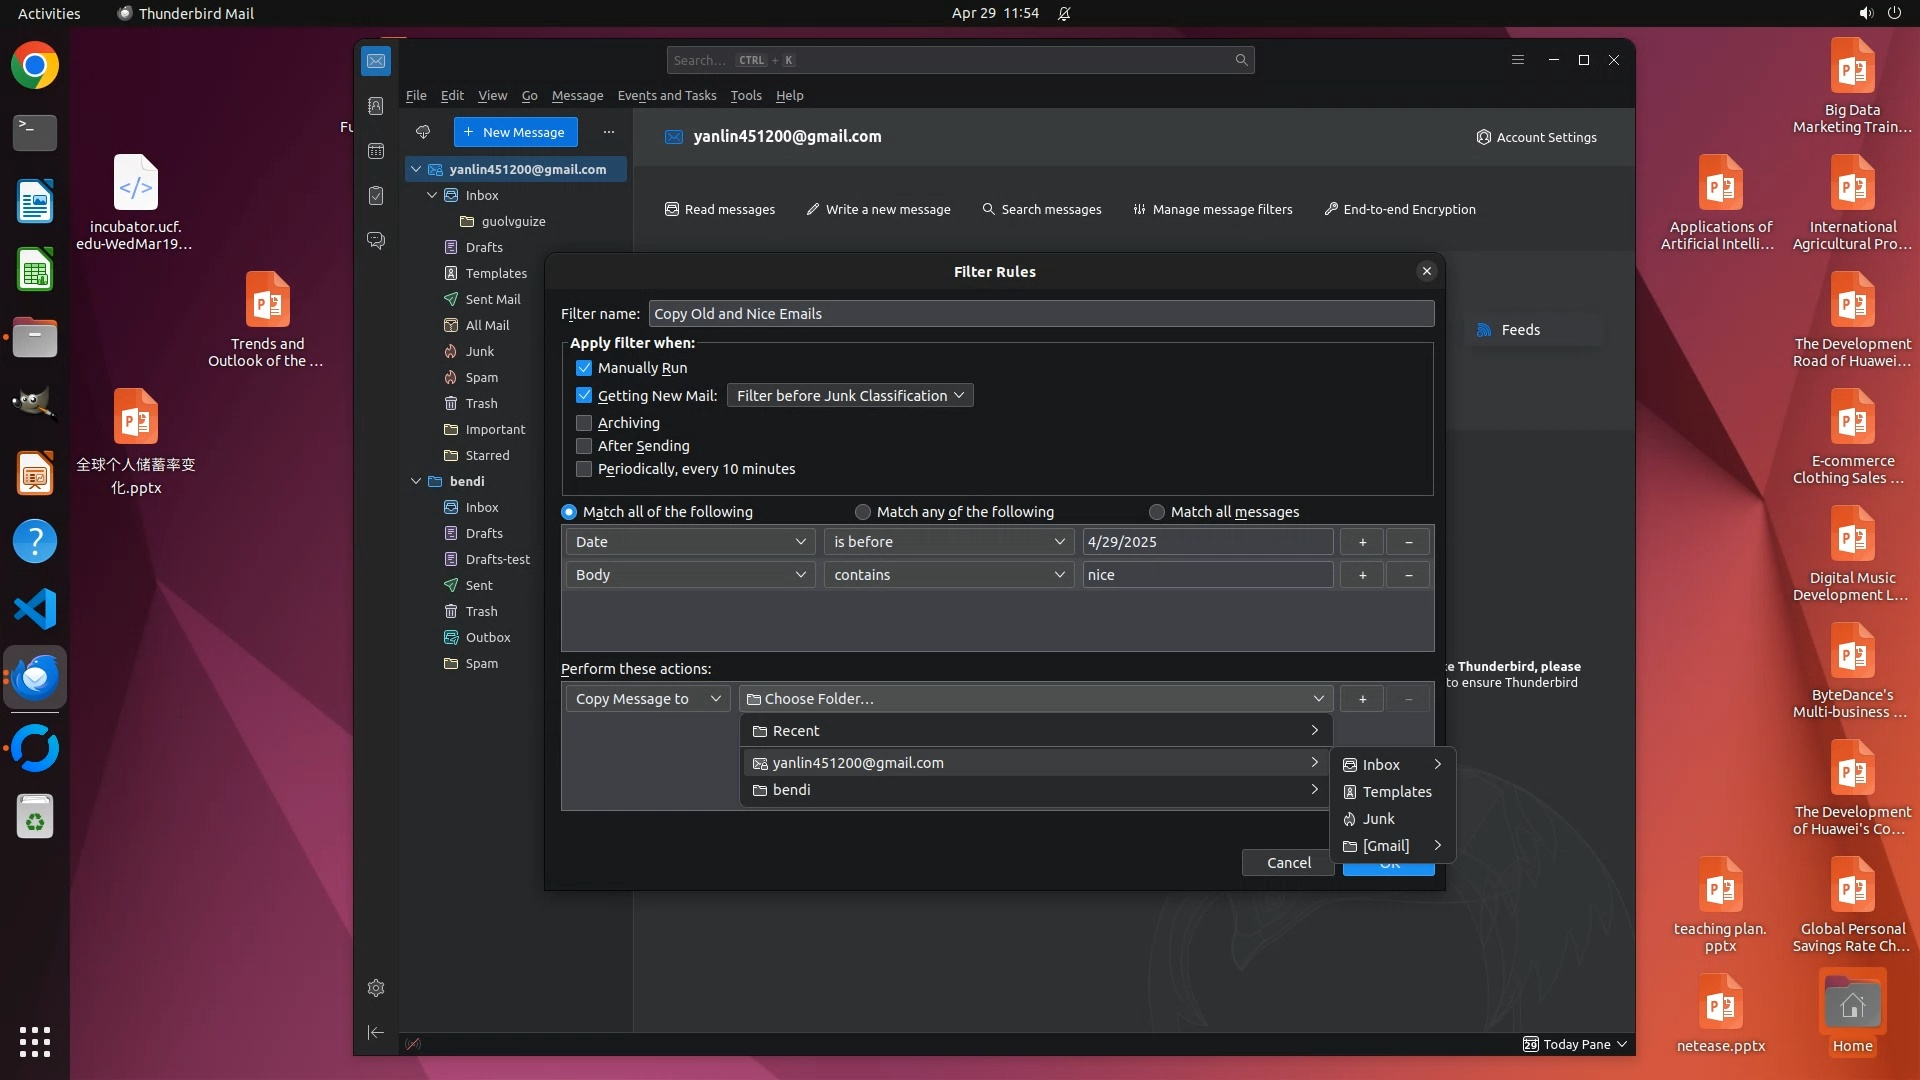Open the Chat sidebar icon
The width and height of the screenshot is (1920, 1080).
point(376,241)
